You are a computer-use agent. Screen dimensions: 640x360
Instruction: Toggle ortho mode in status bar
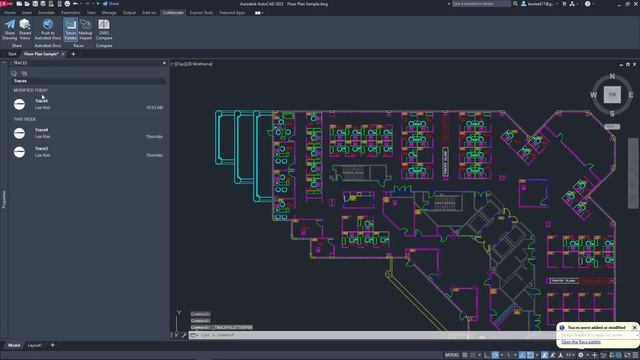pyautogui.click(x=487, y=356)
